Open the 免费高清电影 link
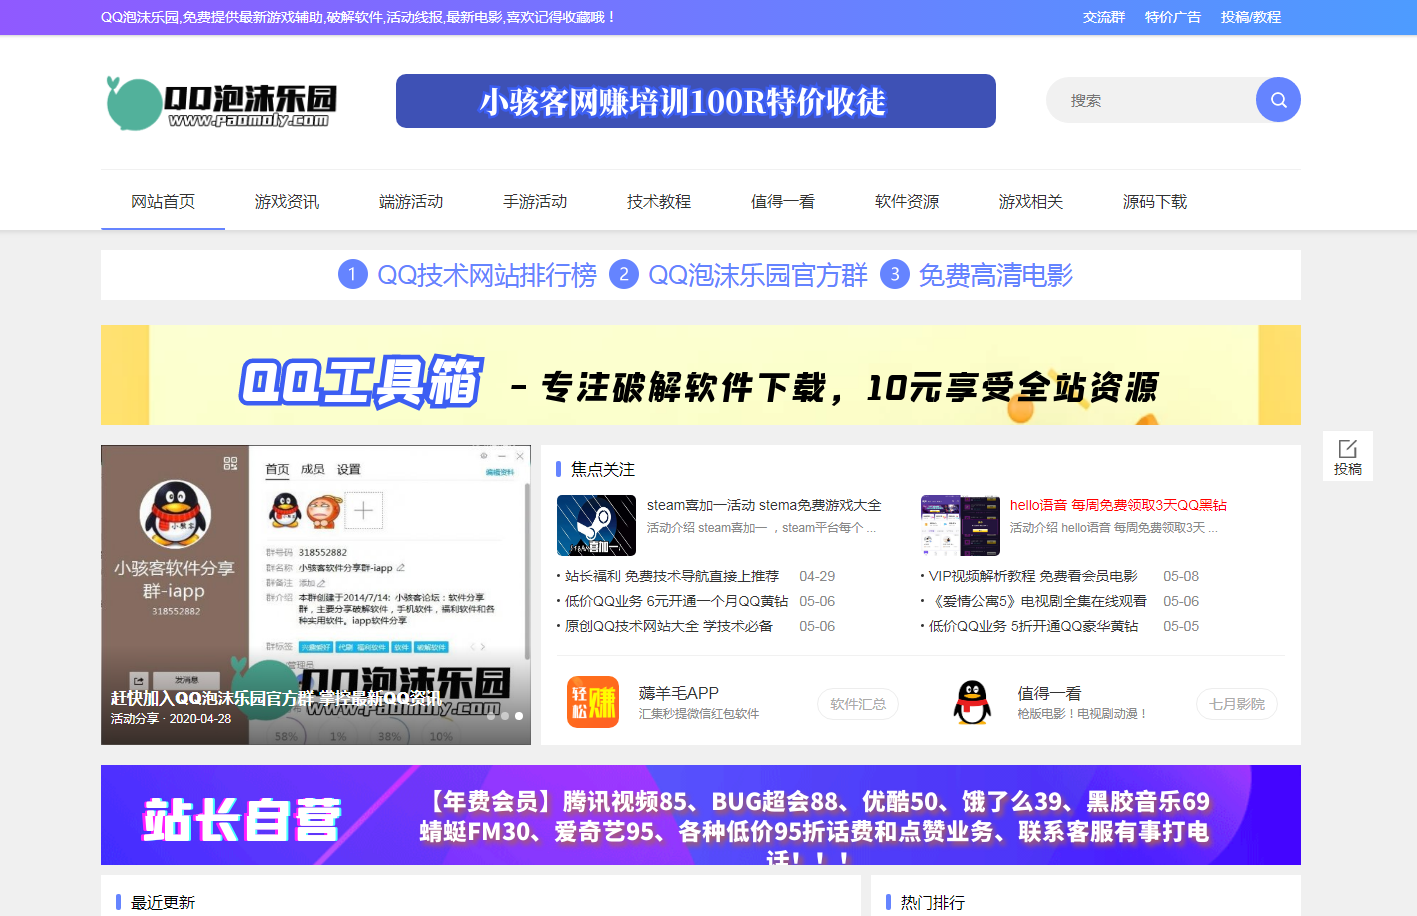The height and width of the screenshot is (916, 1417). click(x=995, y=275)
